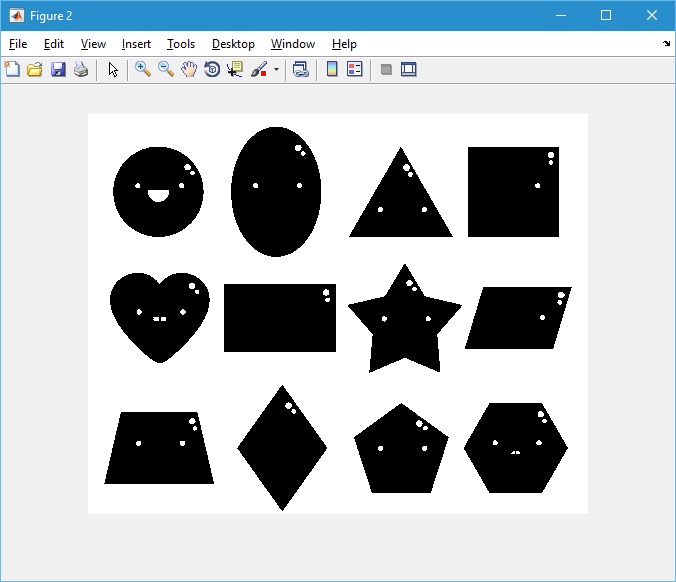Expand the brush color dropdown arrow
Screen dimensions: 676x582
[x=276, y=70]
